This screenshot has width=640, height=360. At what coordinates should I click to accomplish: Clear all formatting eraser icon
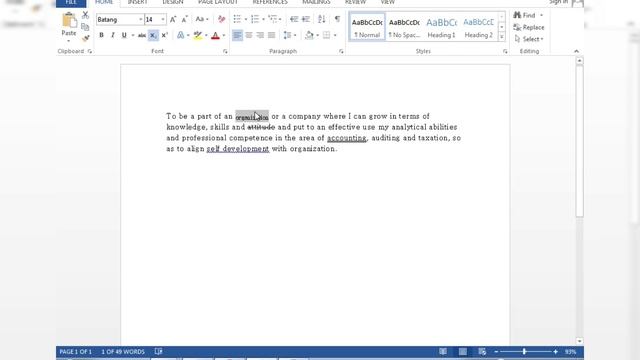[x=222, y=19]
